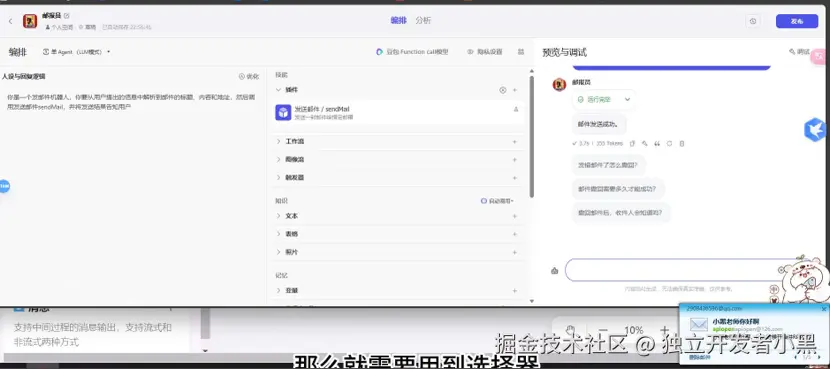The height and width of the screenshot is (369, 830).
Task: Switch to the 分析 tab
Action: tap(423, 20)
